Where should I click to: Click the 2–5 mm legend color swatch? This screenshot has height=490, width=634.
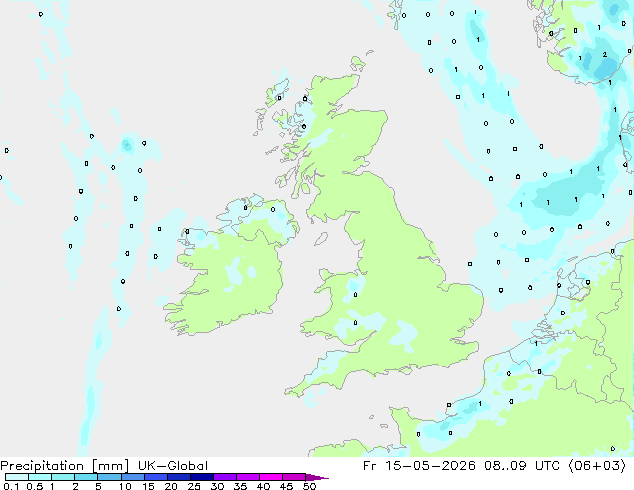click(x=86, y=477)
